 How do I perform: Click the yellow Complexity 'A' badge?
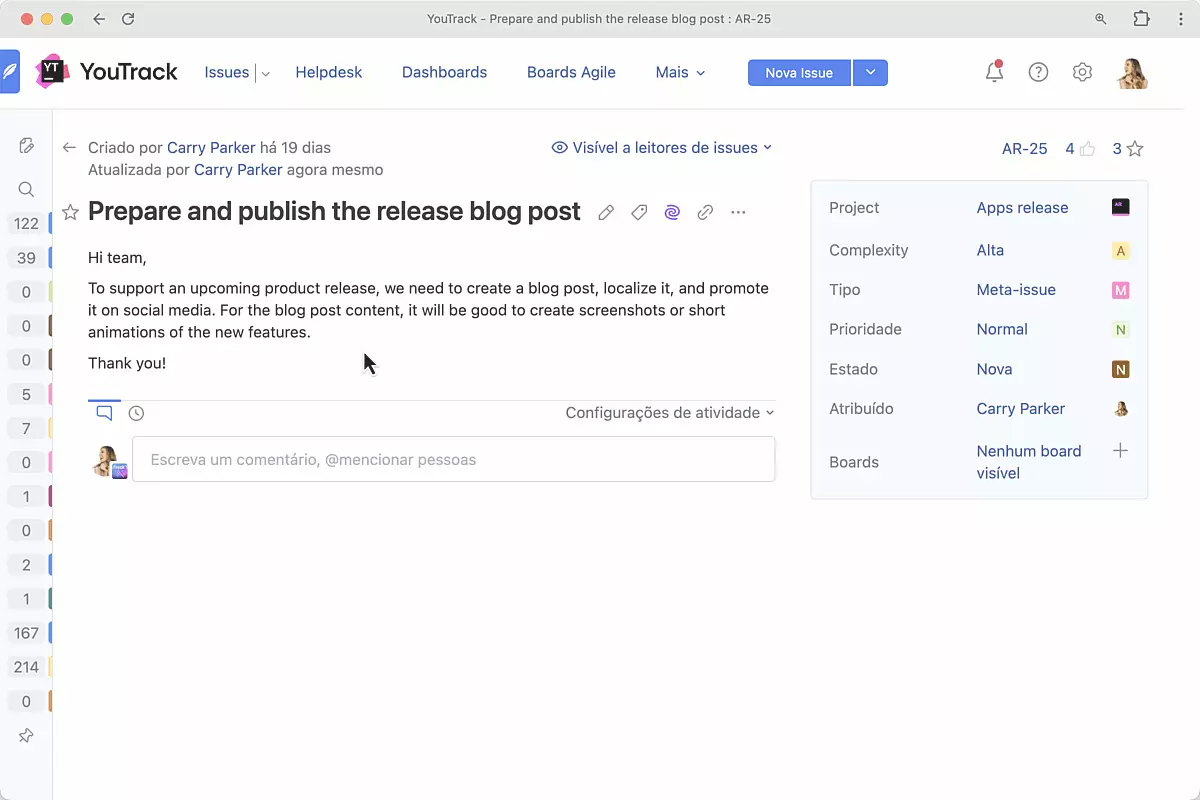[1120, 251]
